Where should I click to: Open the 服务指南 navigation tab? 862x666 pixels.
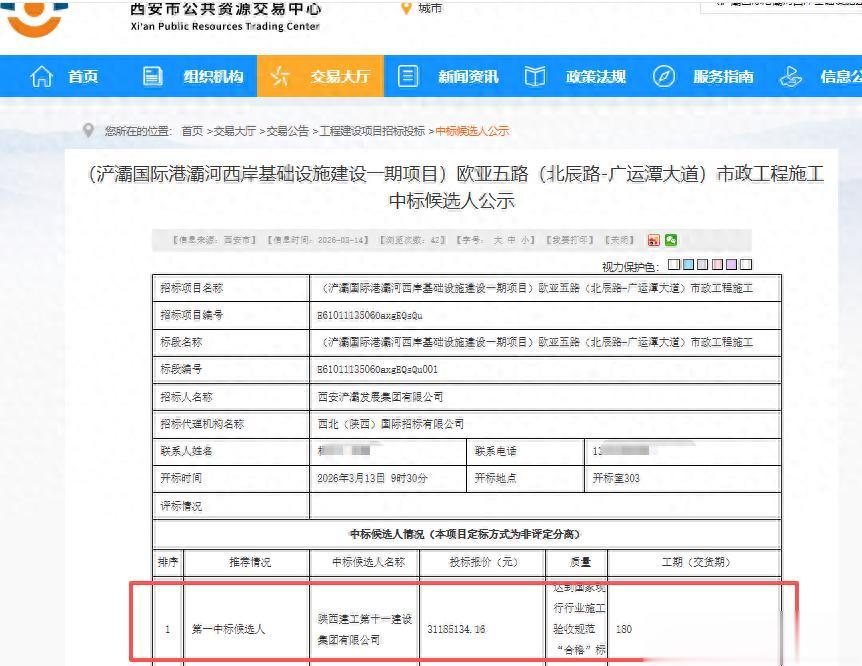[723, 76]
